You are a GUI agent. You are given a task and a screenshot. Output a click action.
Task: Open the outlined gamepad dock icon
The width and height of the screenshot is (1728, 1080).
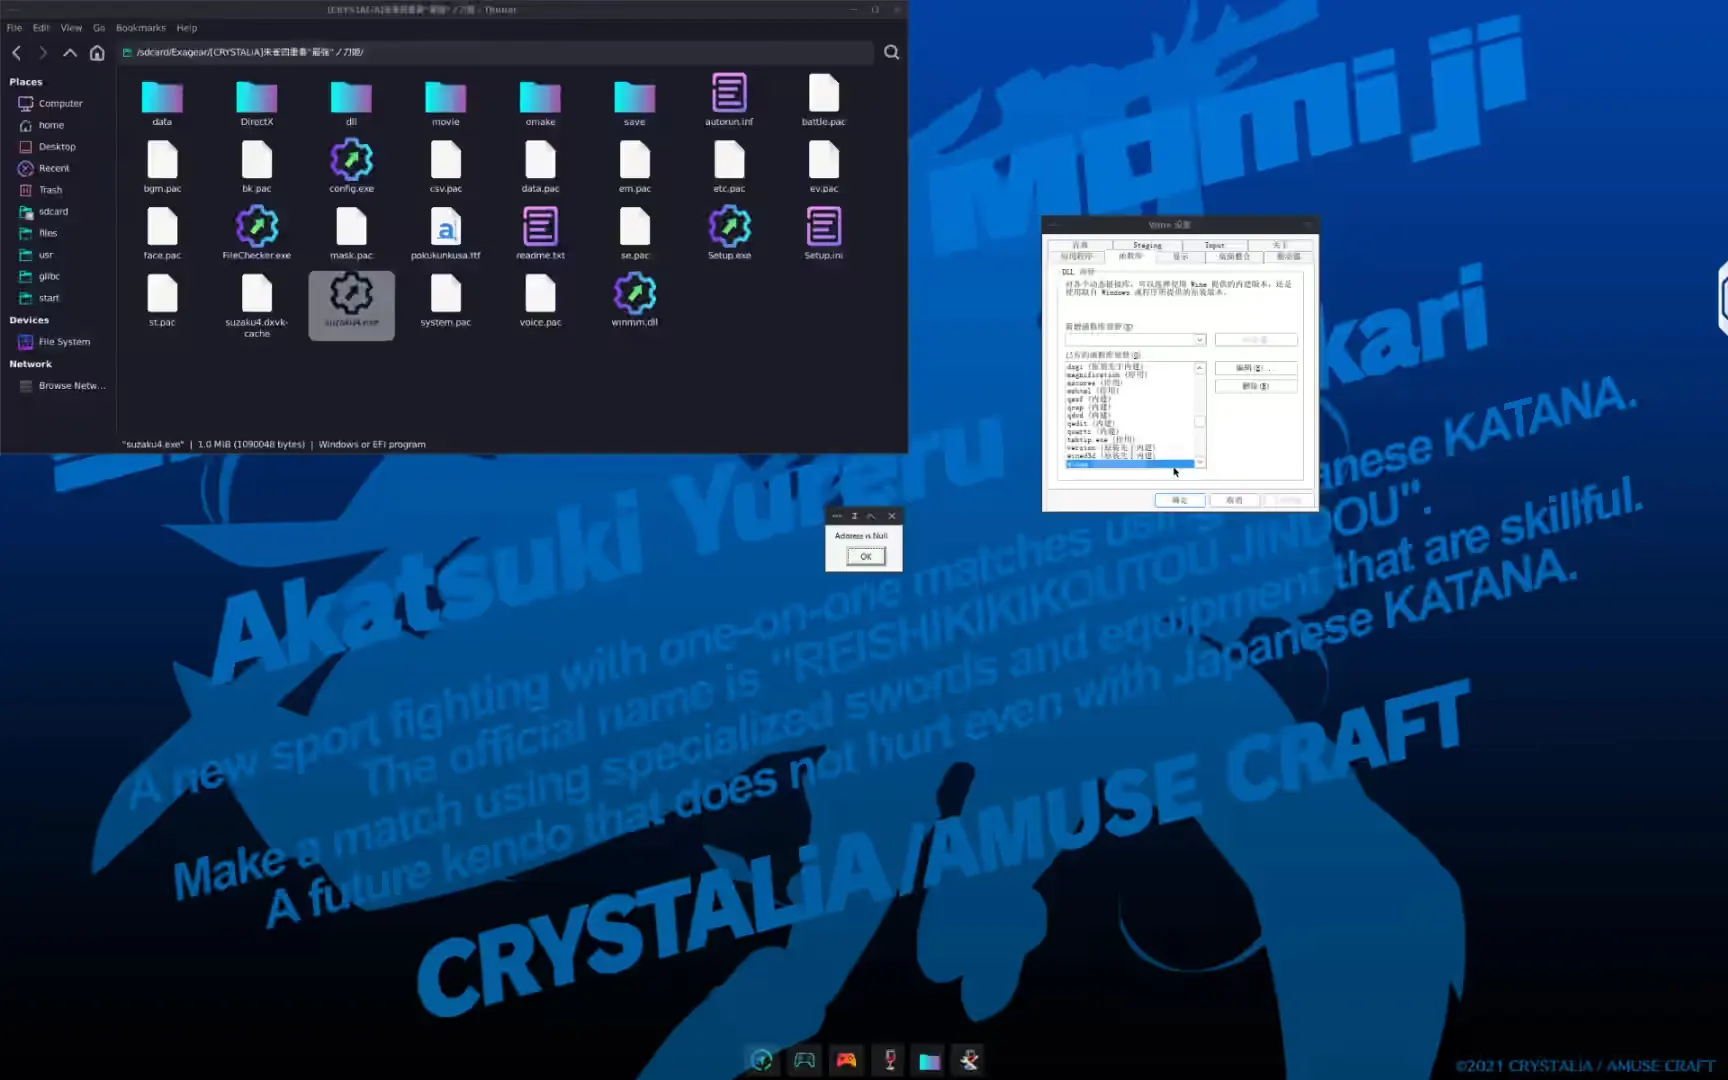[x=804, y=1060]
